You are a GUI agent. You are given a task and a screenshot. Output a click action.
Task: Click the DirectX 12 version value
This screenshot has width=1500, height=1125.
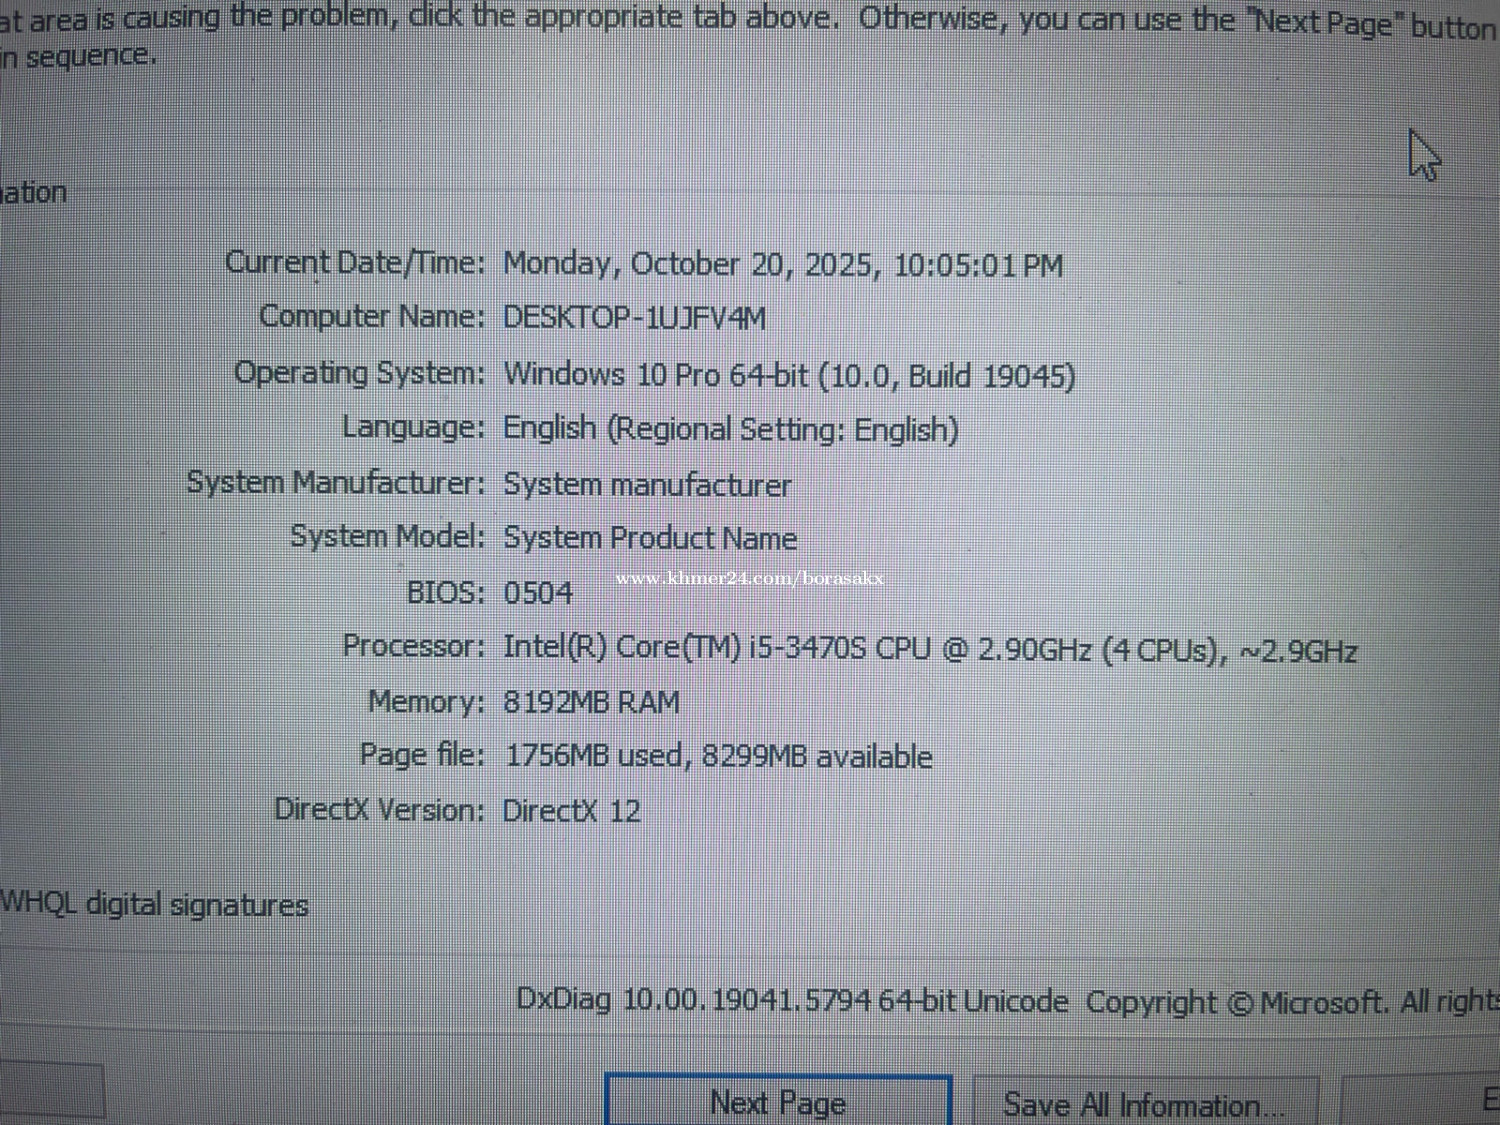click(x=571, y=810)
